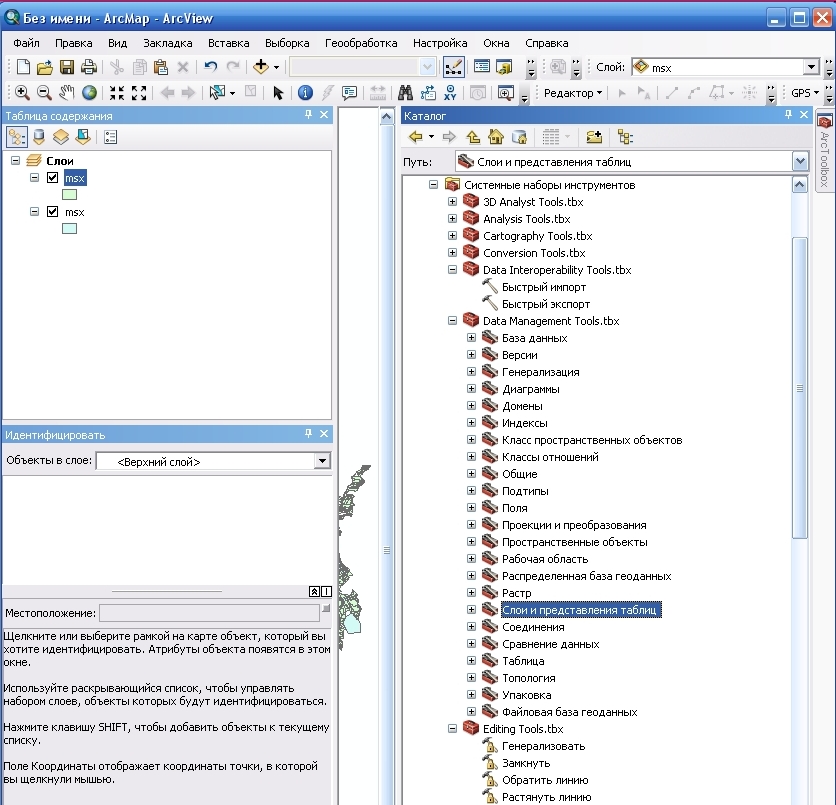Select the Identify tool with blue info icon
The height and width of the screenshot is (805, 836).
306,93
